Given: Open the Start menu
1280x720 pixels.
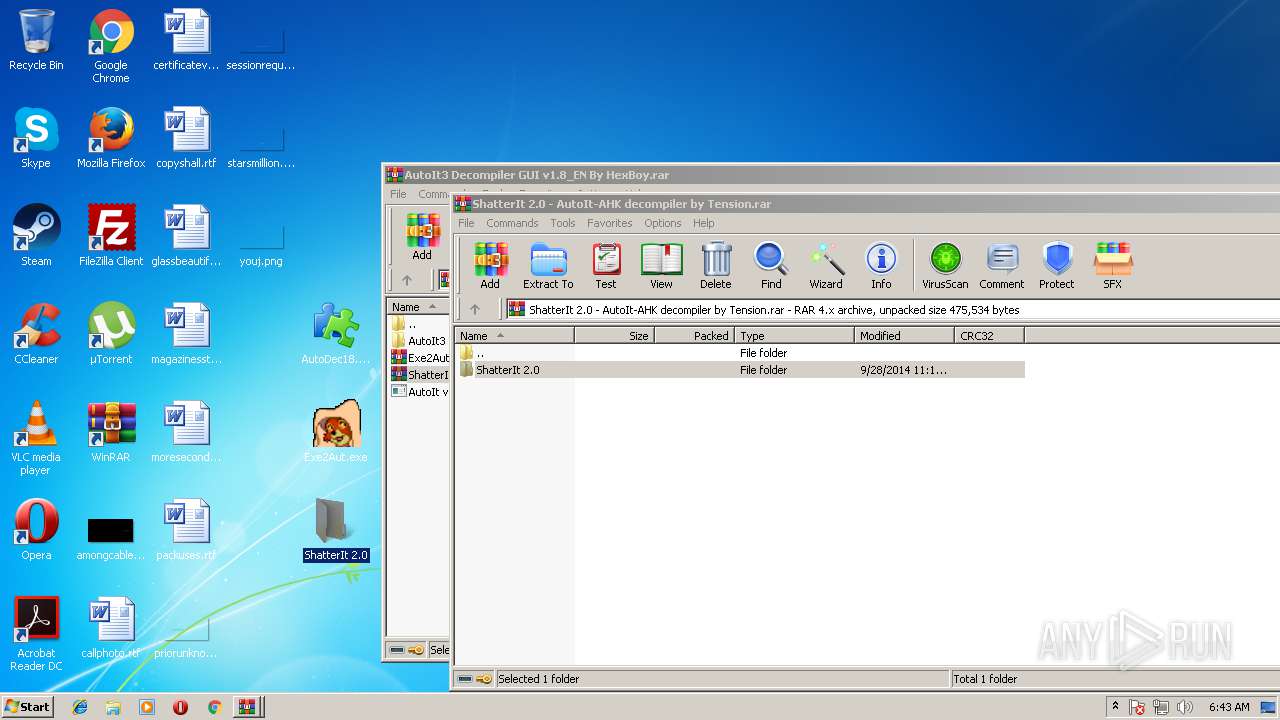Looking at the screenshot, I should click(27, 706).
